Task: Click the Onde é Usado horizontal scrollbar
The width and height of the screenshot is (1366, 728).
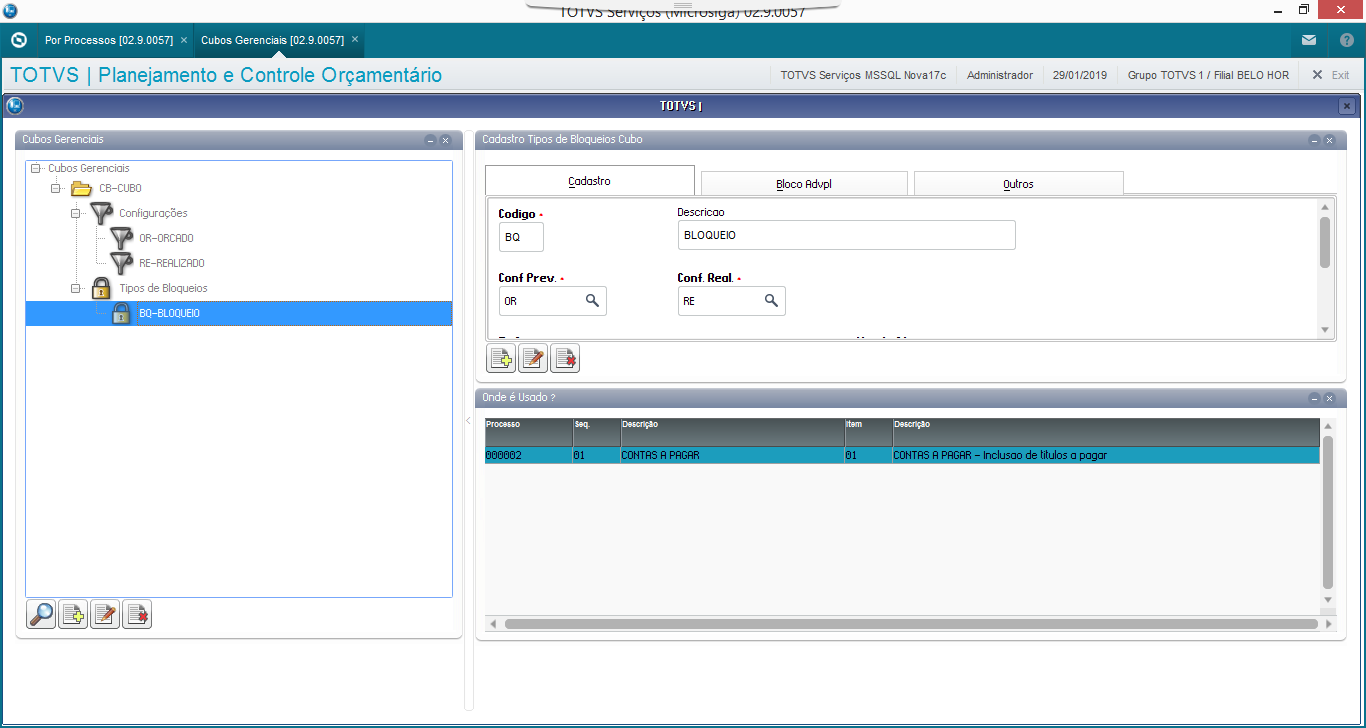Action: click(x=911, y=624)
